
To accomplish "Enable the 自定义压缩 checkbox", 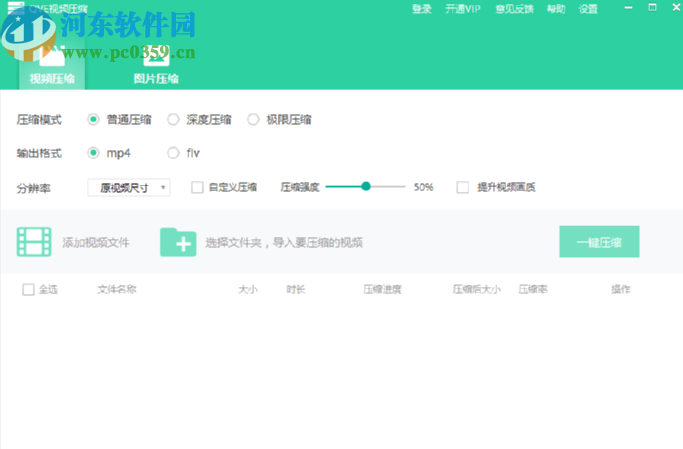I will [x=197, y=187].
